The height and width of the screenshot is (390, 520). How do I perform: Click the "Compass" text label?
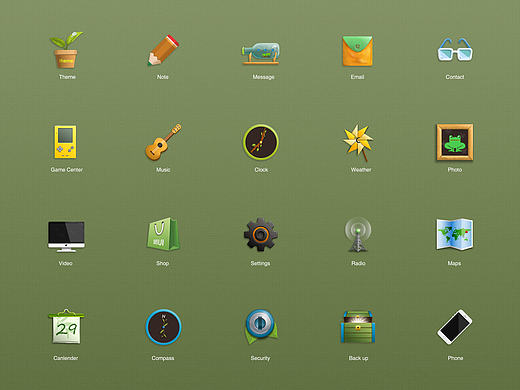pyautogui.click(x=163, y=358)
